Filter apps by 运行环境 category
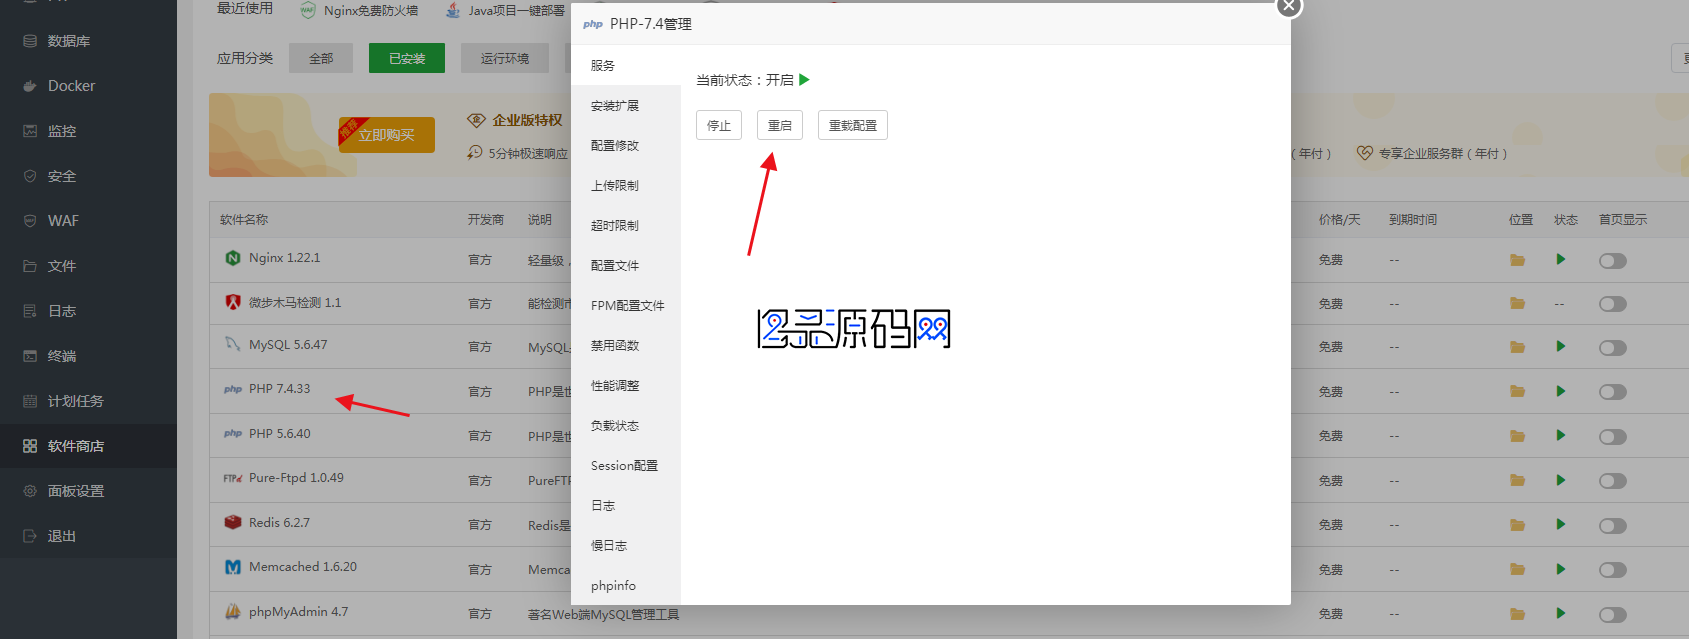The image size is (1689, 639). click(x=505, y=58)
